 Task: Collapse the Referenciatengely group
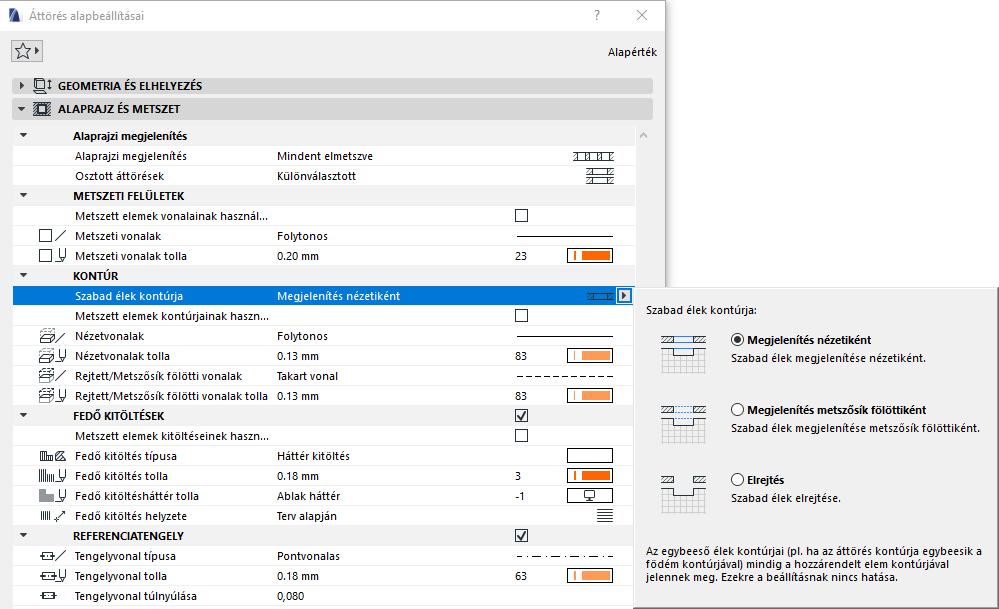click(24, 536)
